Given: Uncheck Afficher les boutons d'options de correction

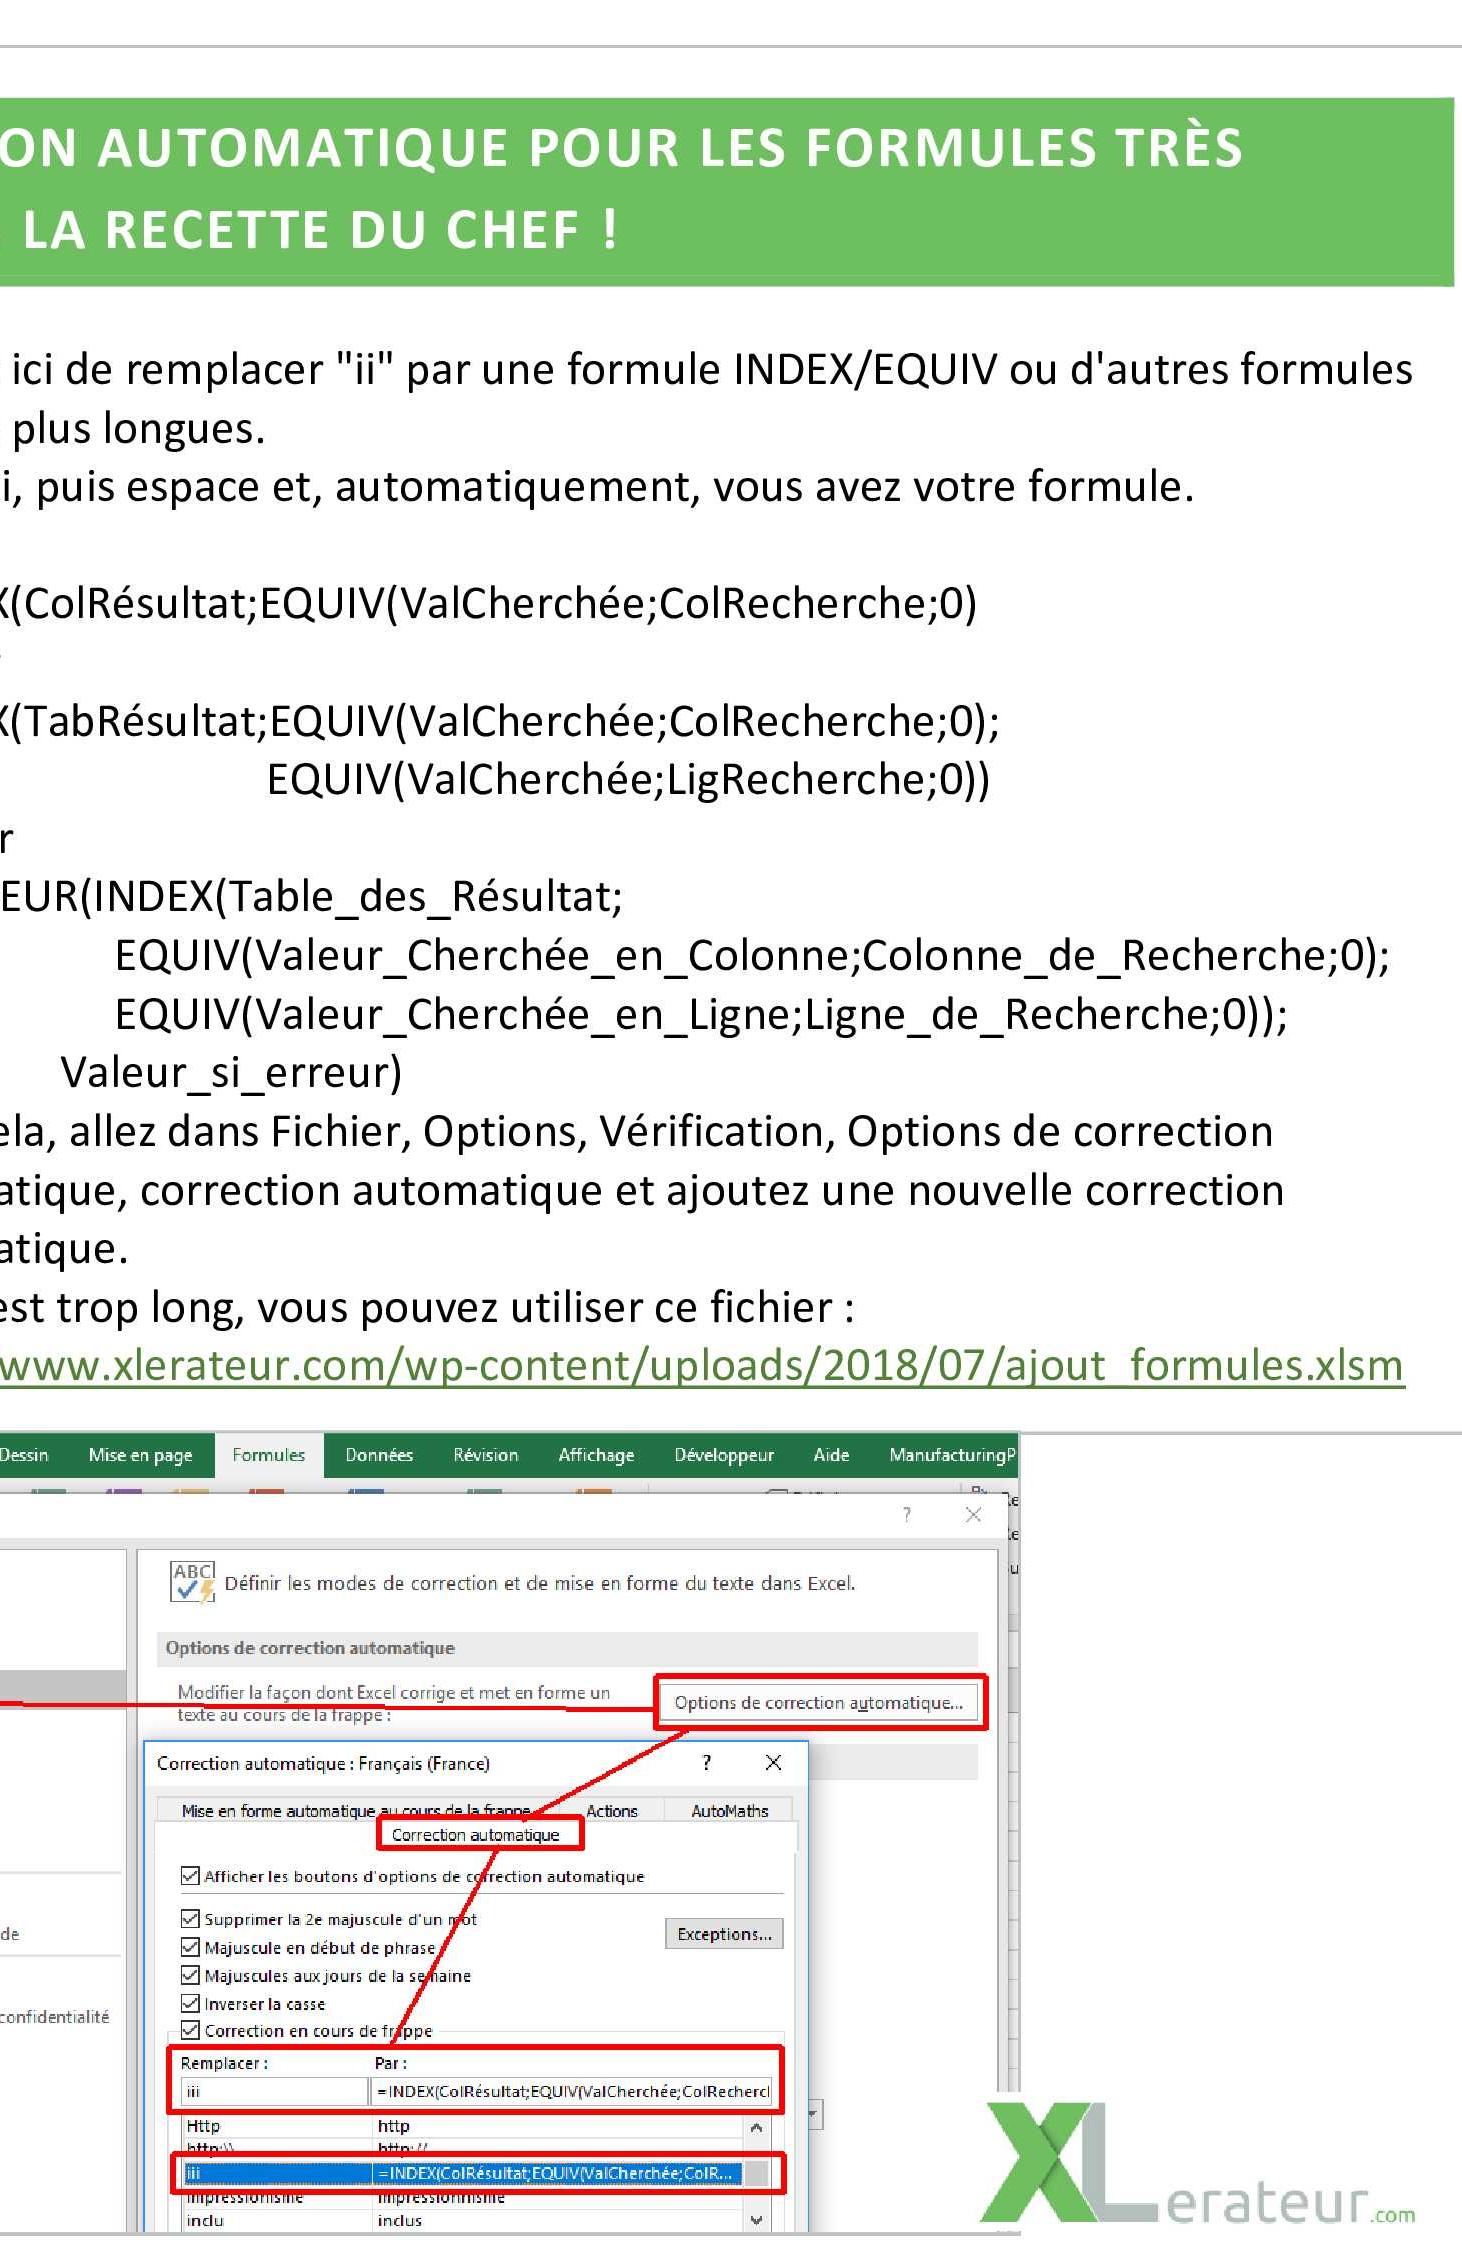Looking at the screenshot, I should coord(190,1876).
